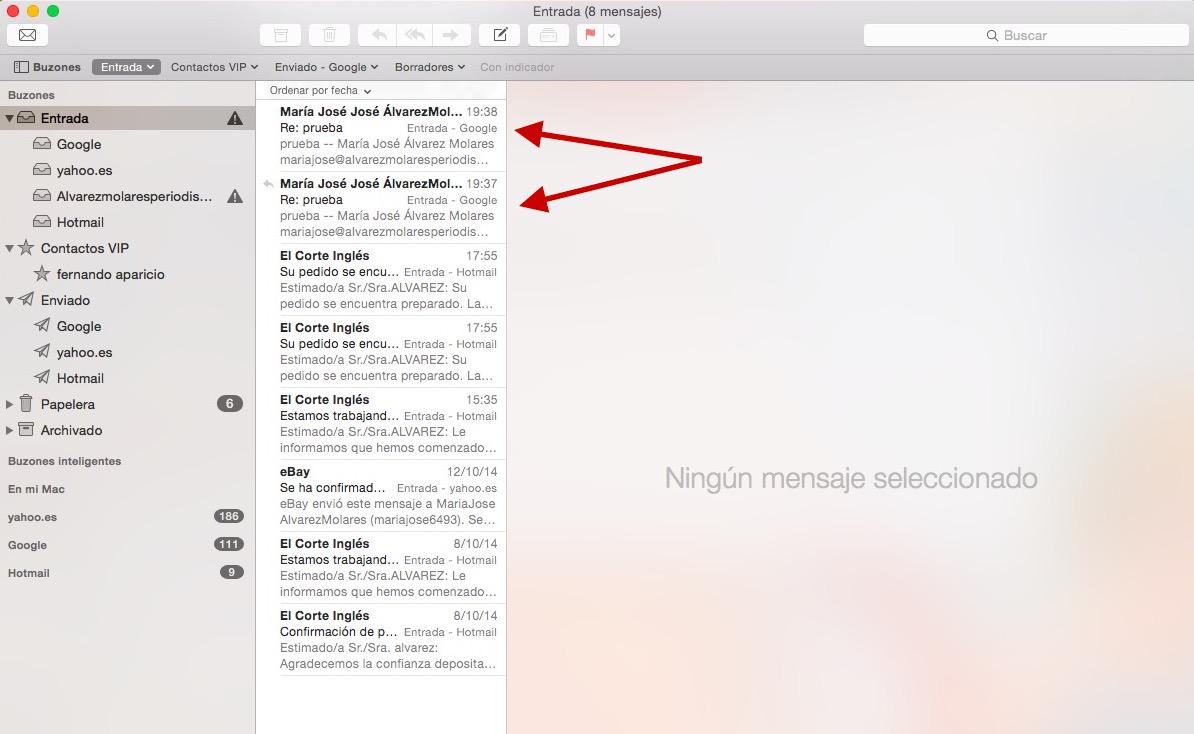Compose a new message with pencil icon
1194x734 pixels.
click(x=499, y=35)
